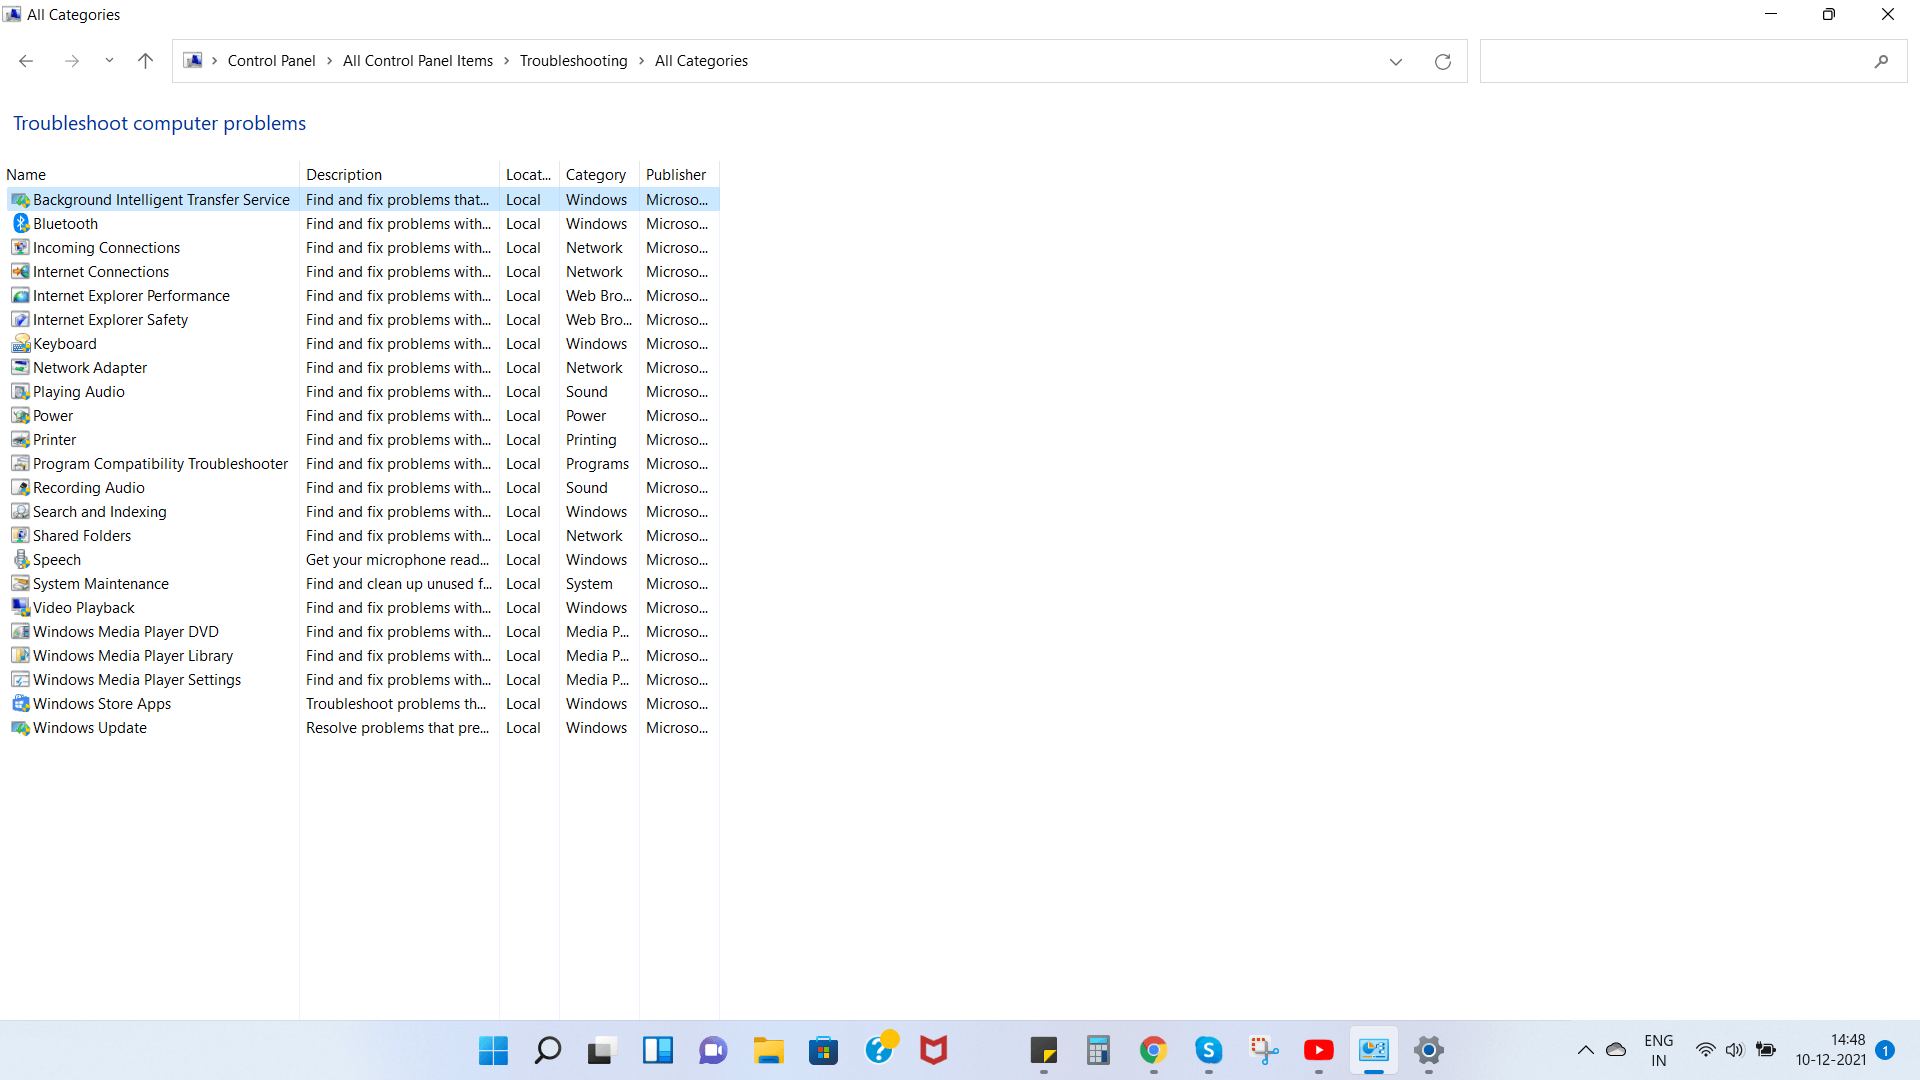Screen dimensions: 1920x1080
Task: Click the Speech troubleshooter icon
Action: [x=20, y=559]
